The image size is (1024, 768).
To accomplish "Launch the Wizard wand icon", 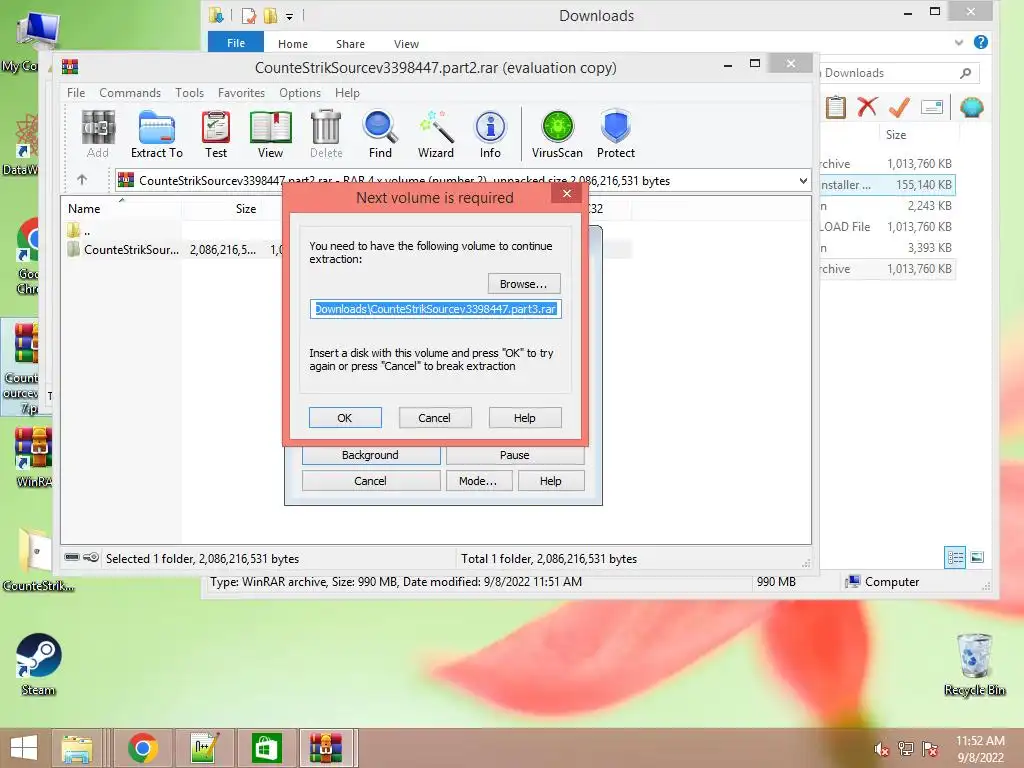I will (436, 135).
